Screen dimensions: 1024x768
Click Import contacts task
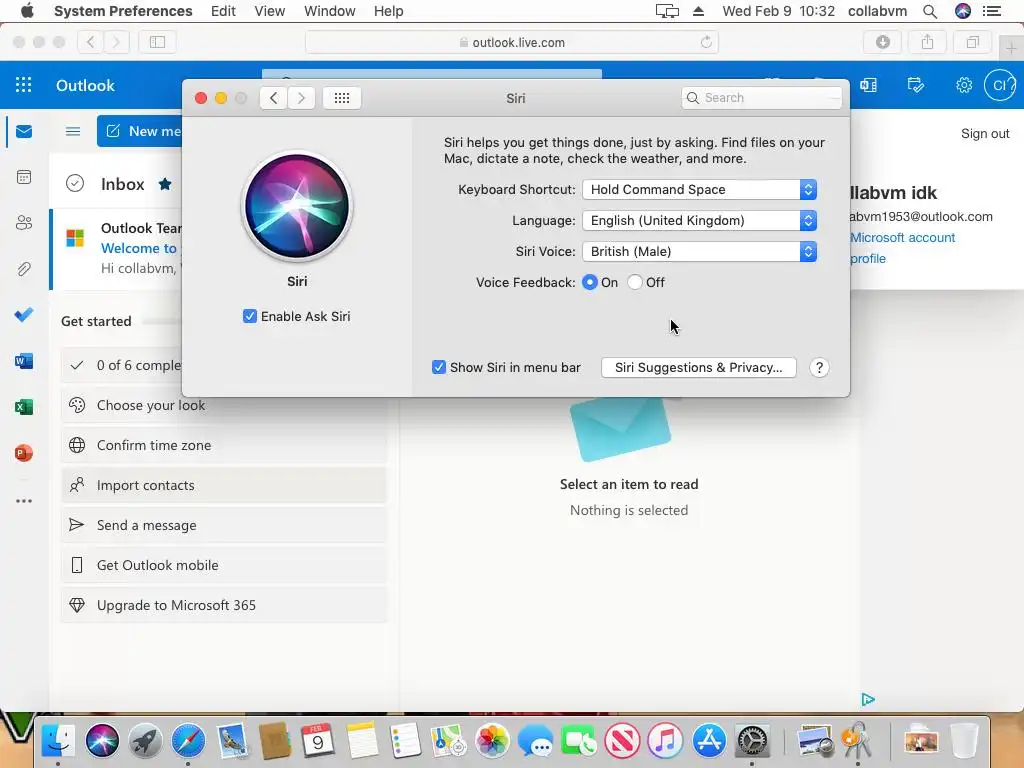pyautogui.click(x=224, y=485)
